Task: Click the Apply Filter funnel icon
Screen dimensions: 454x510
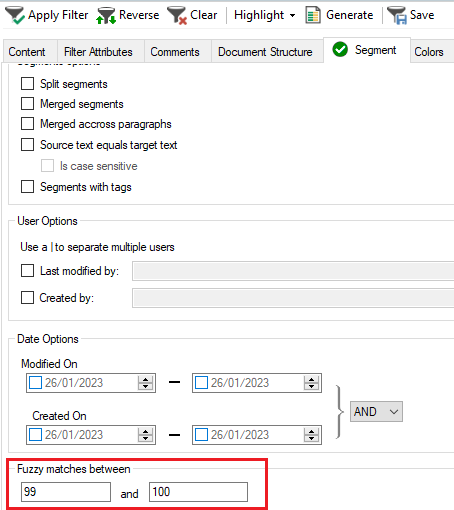Action: 15,15
